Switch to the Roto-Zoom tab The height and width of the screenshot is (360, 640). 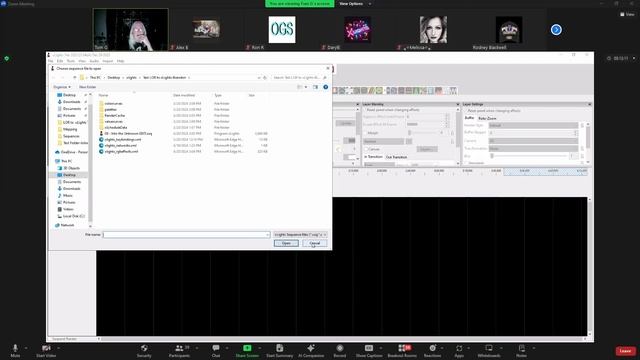(x=487, y=118)
